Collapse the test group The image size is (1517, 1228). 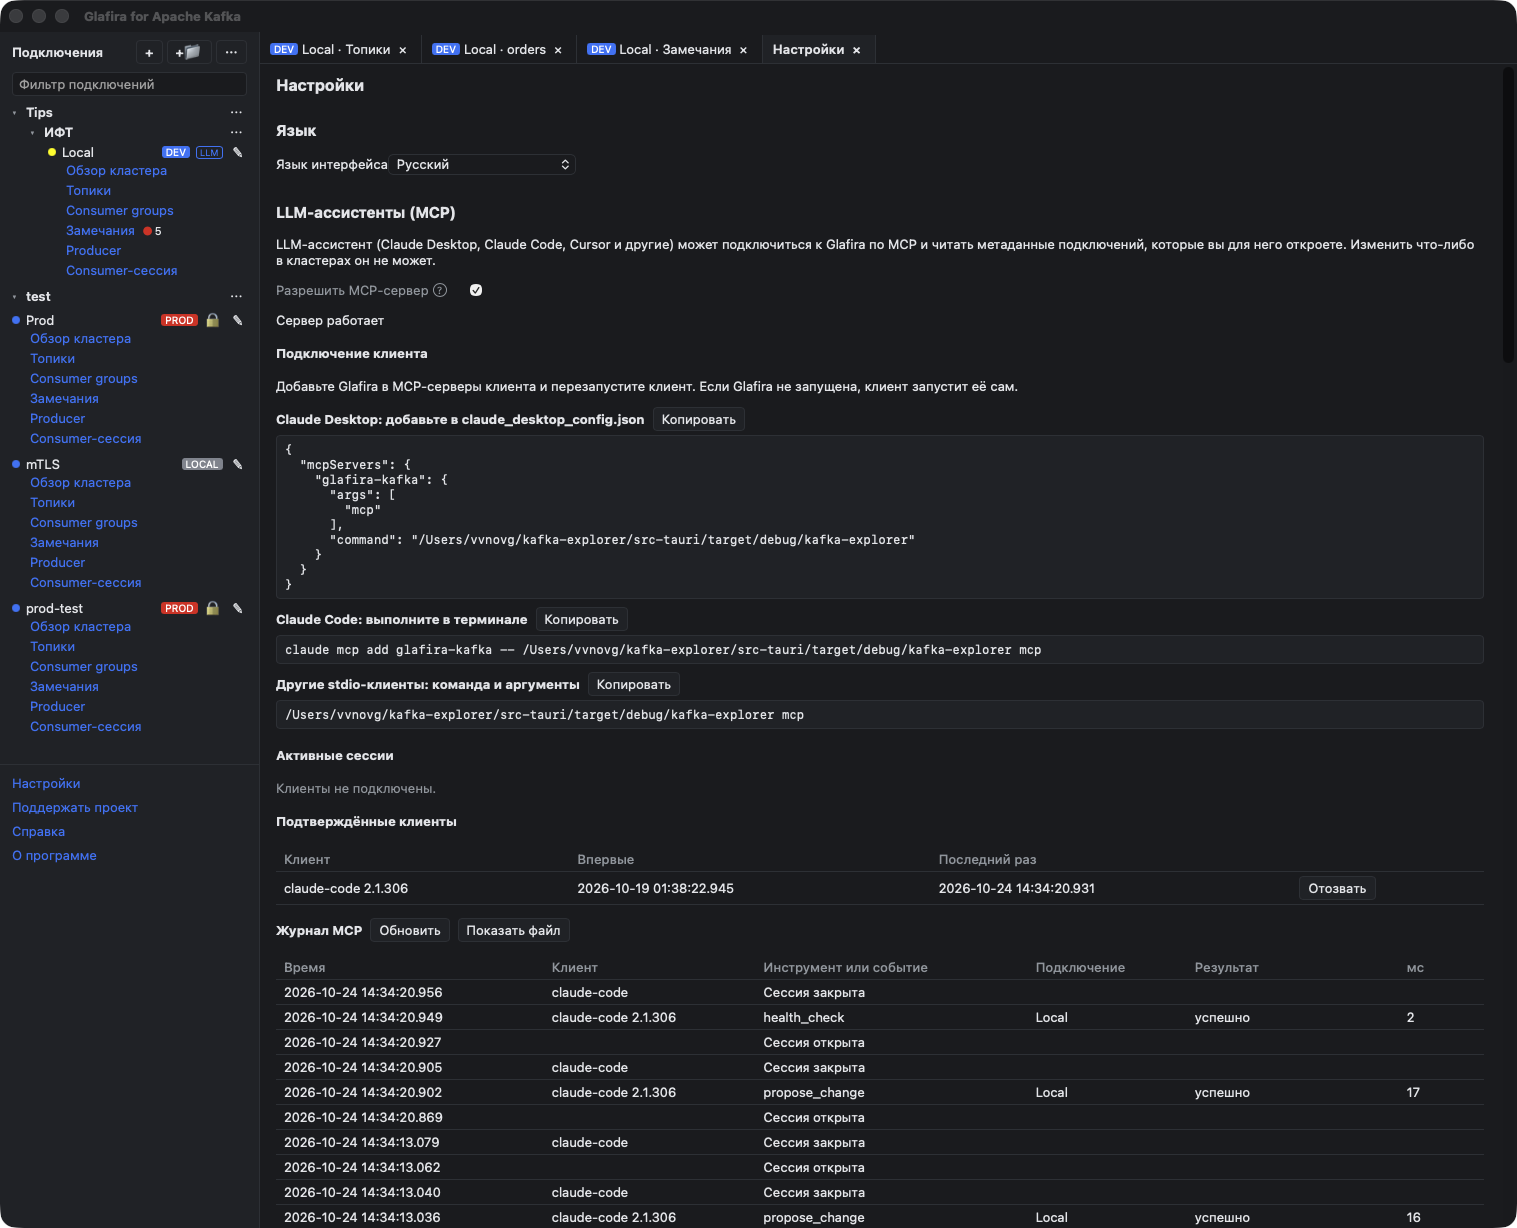click(x=14, y=297)
